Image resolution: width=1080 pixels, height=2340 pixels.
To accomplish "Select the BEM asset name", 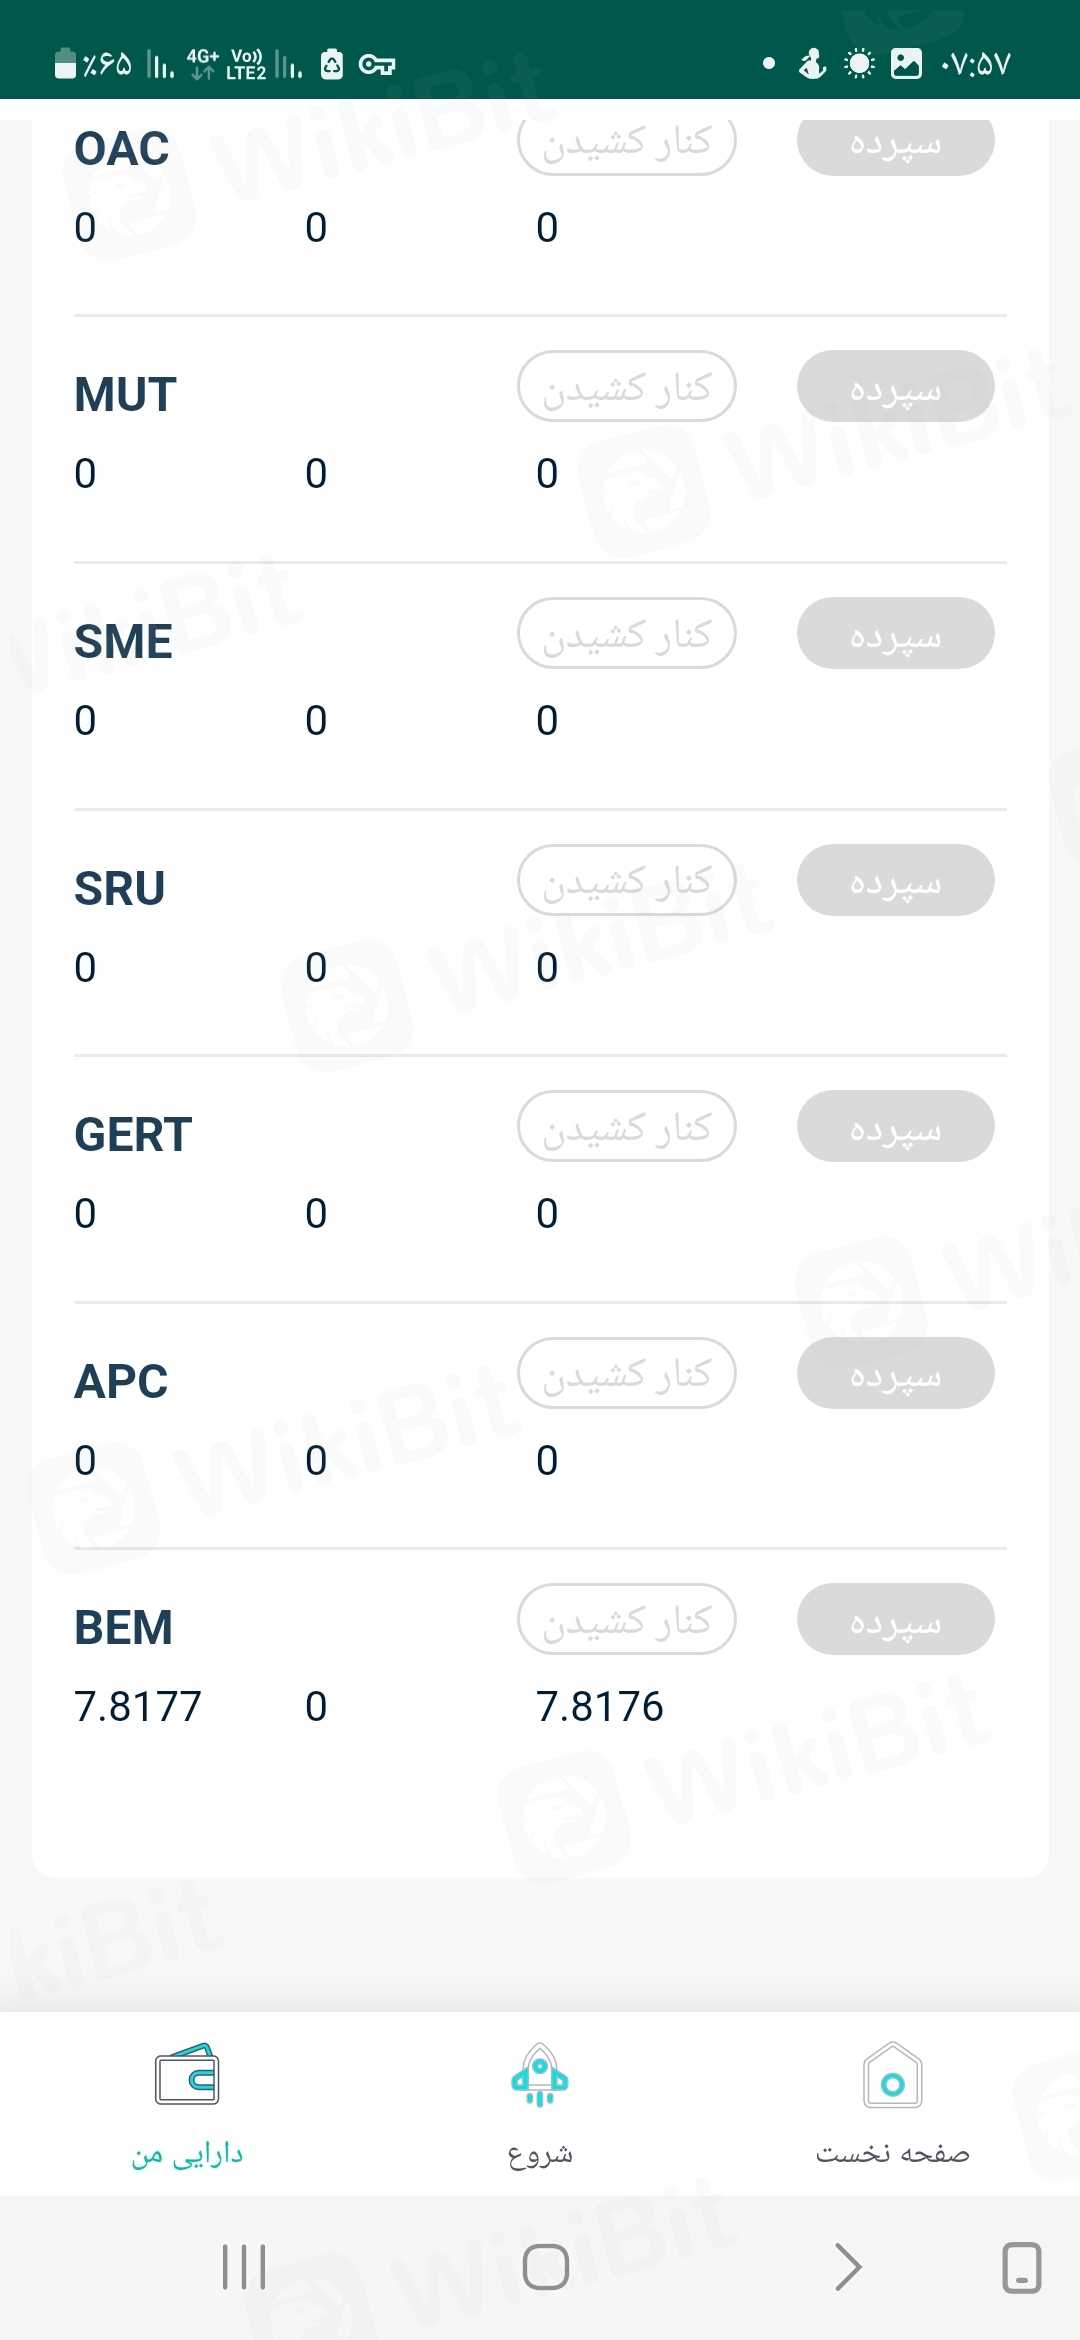I will click(124, 1628).
